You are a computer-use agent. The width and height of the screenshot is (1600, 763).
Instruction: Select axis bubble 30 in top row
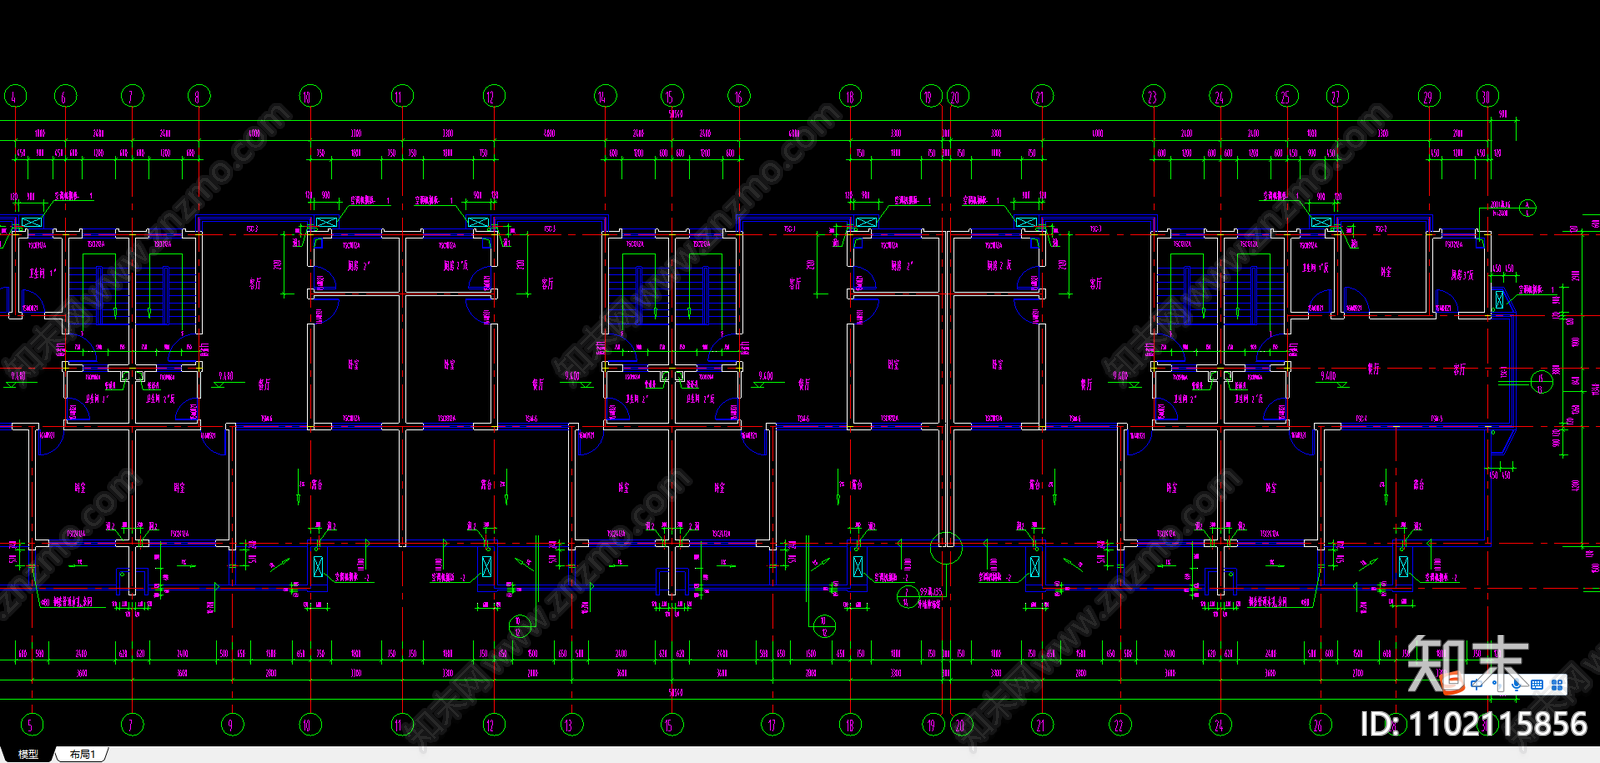(x=1488, y=96)
